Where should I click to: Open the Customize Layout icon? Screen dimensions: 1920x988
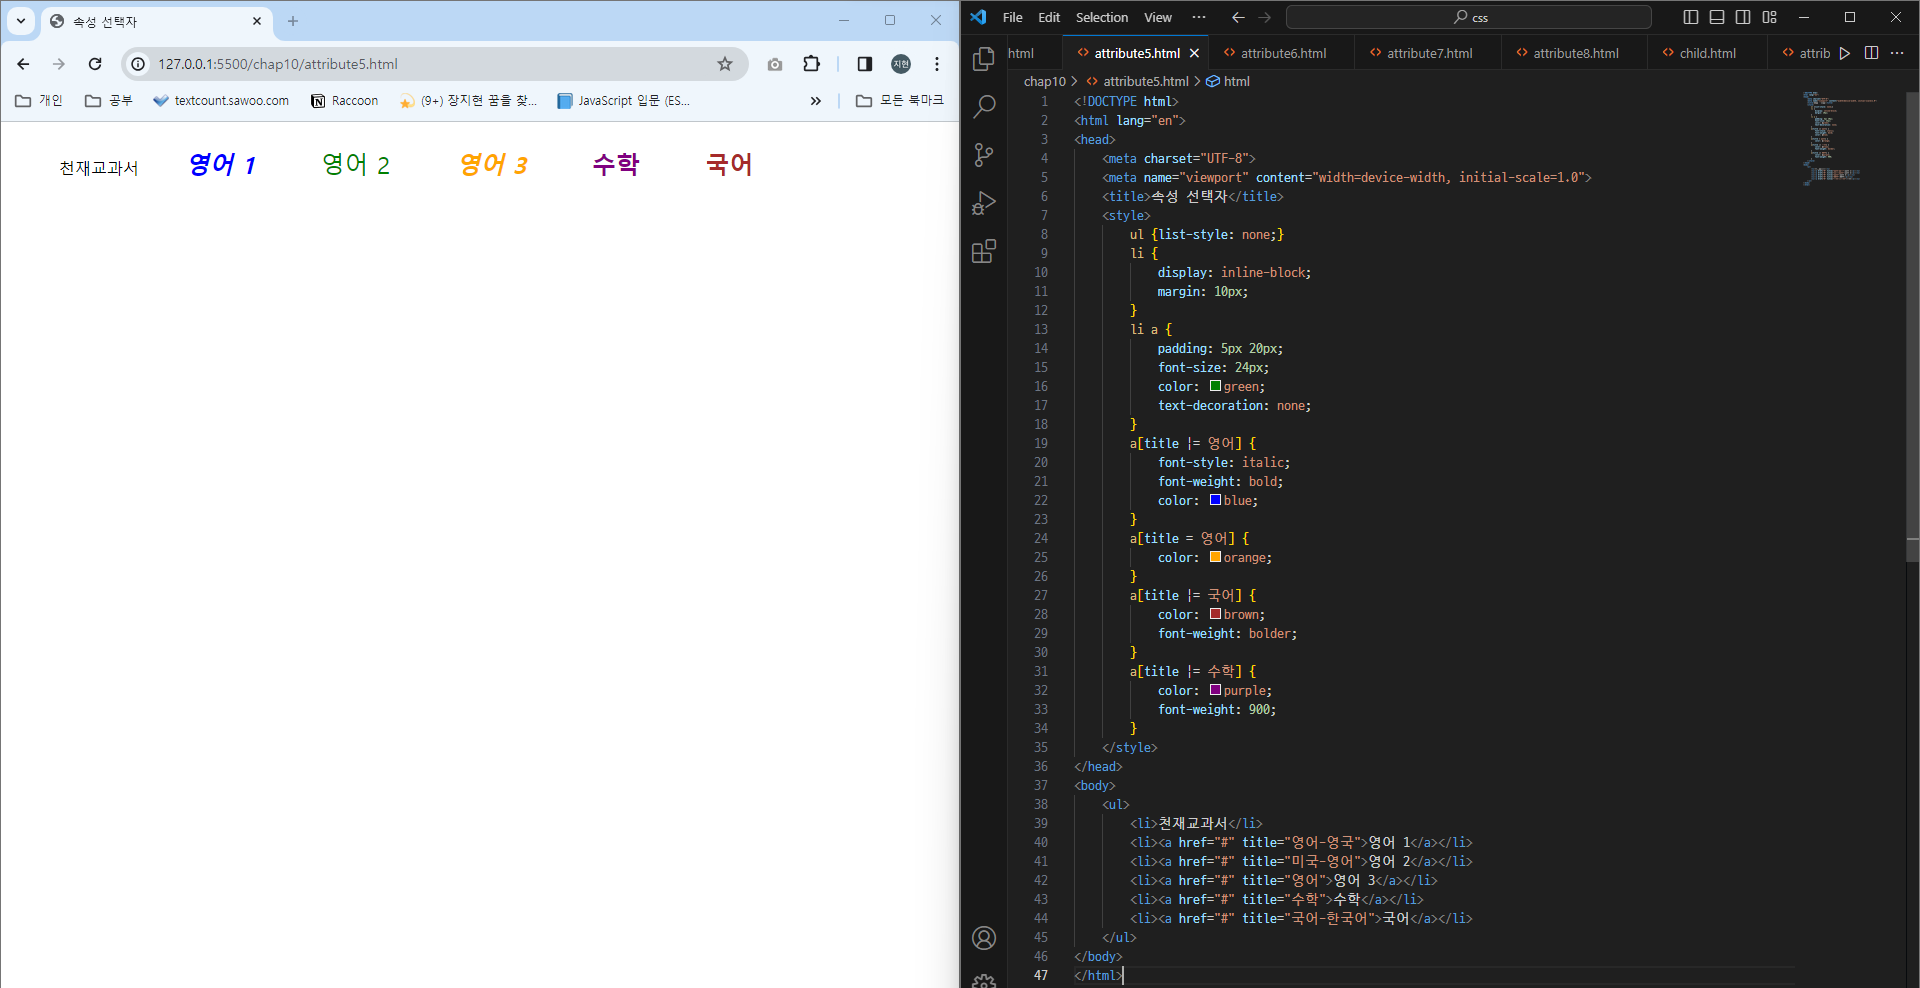tap(1770, 17)
